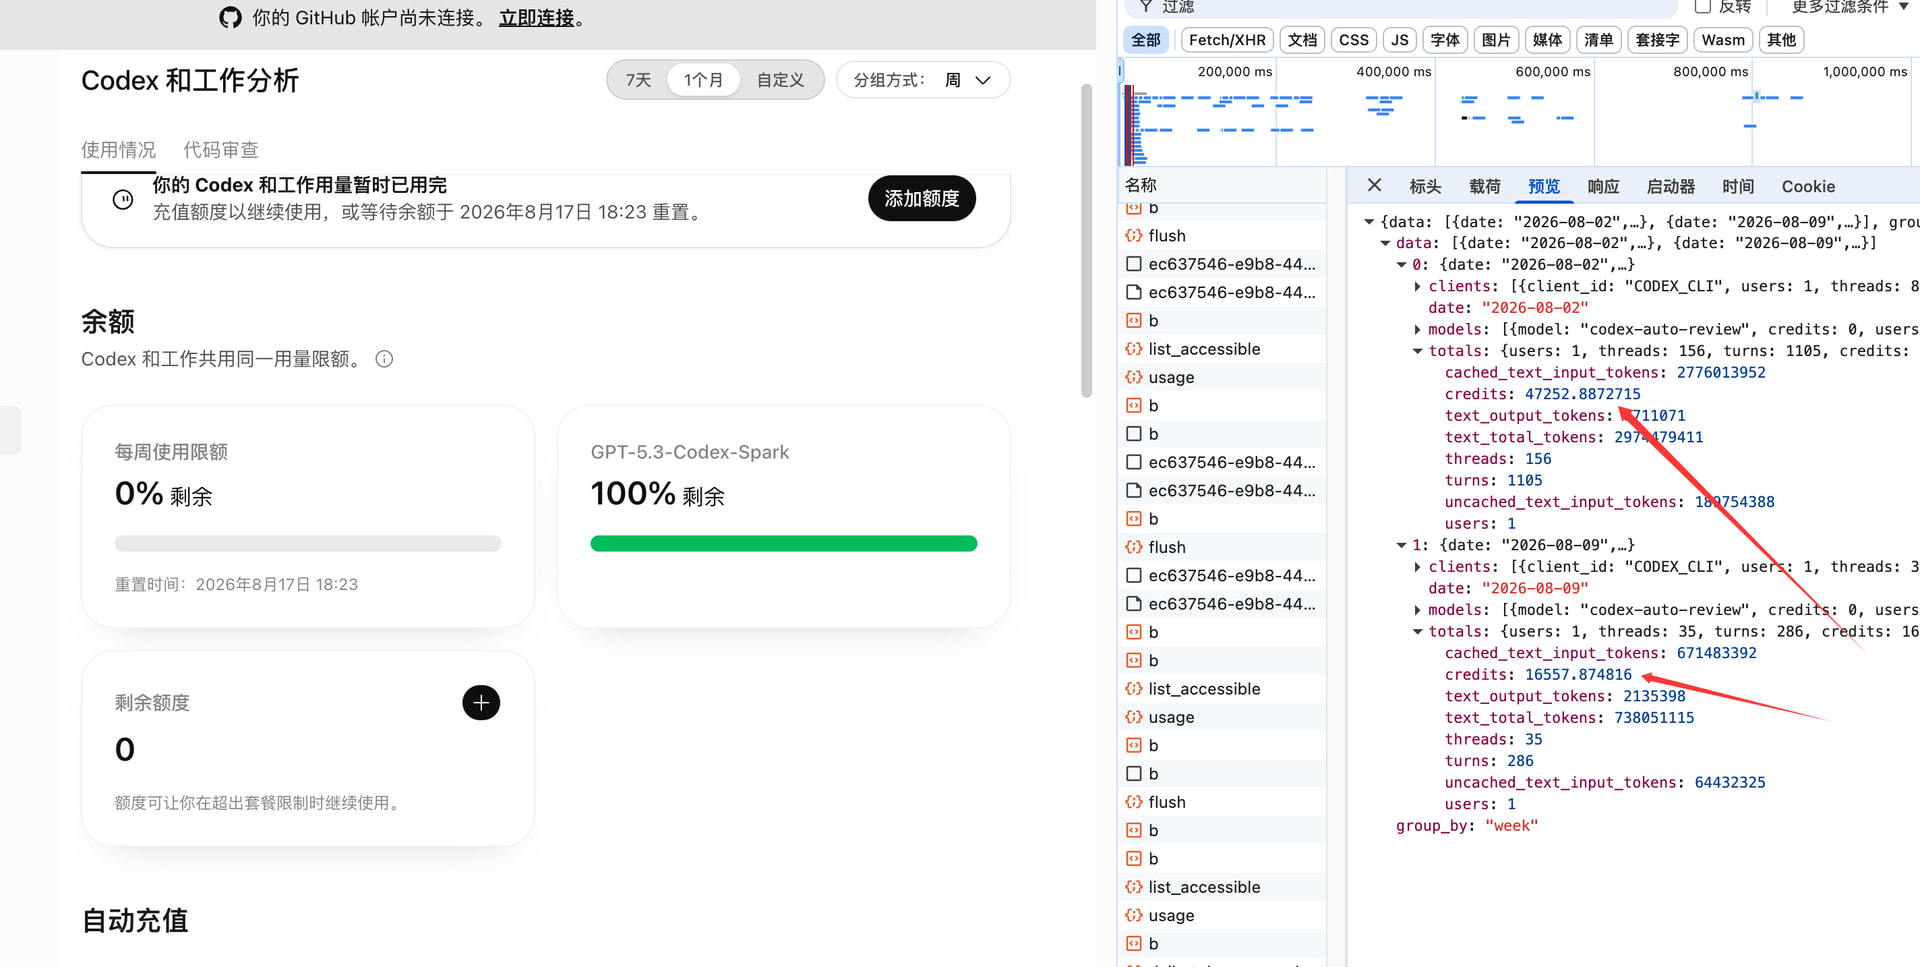Filter requests by 文档
The image size is (1920, 967).
click(x=1302, y=40)
